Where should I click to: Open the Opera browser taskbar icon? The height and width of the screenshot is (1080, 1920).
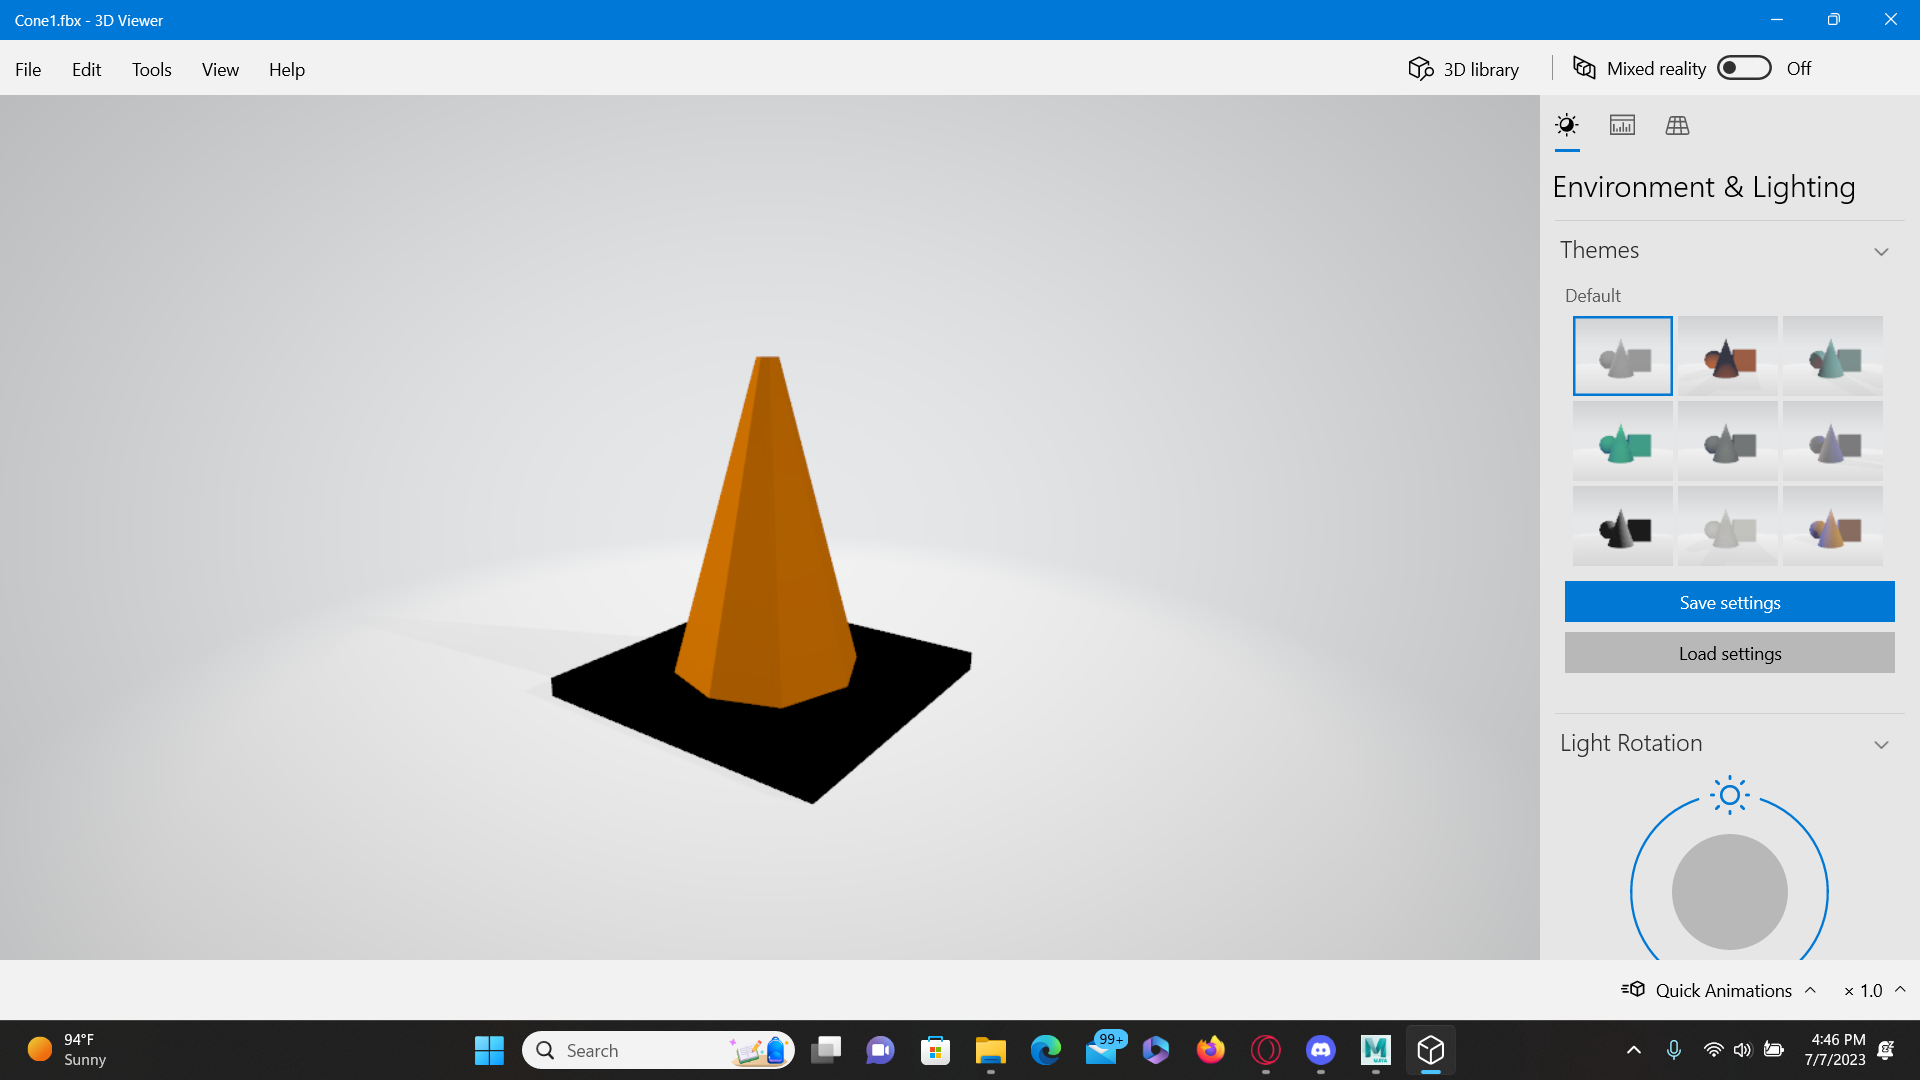point(1266,1050)
